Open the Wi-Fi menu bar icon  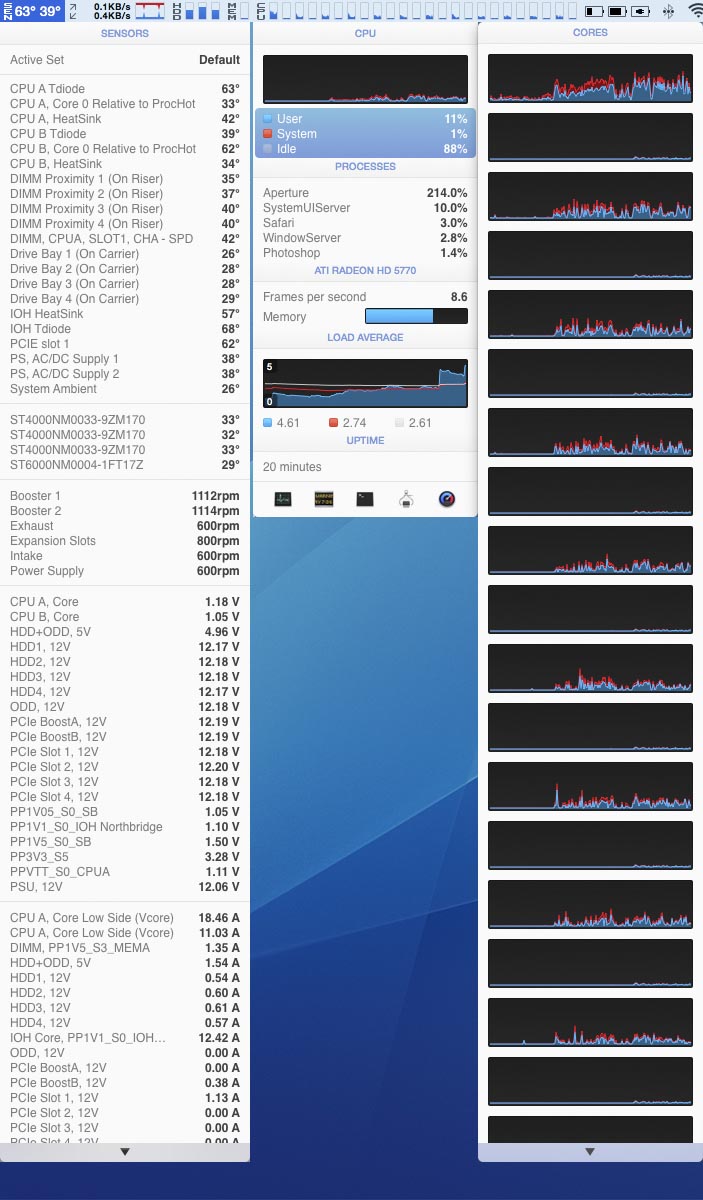(695, 11)
